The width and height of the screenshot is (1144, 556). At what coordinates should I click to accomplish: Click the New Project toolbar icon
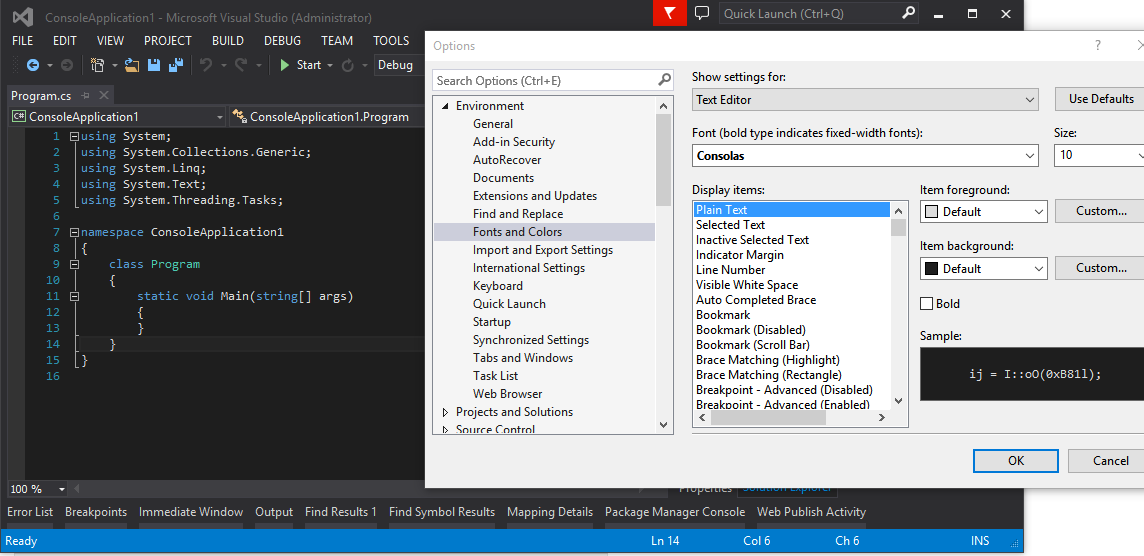tap(97, 65)
